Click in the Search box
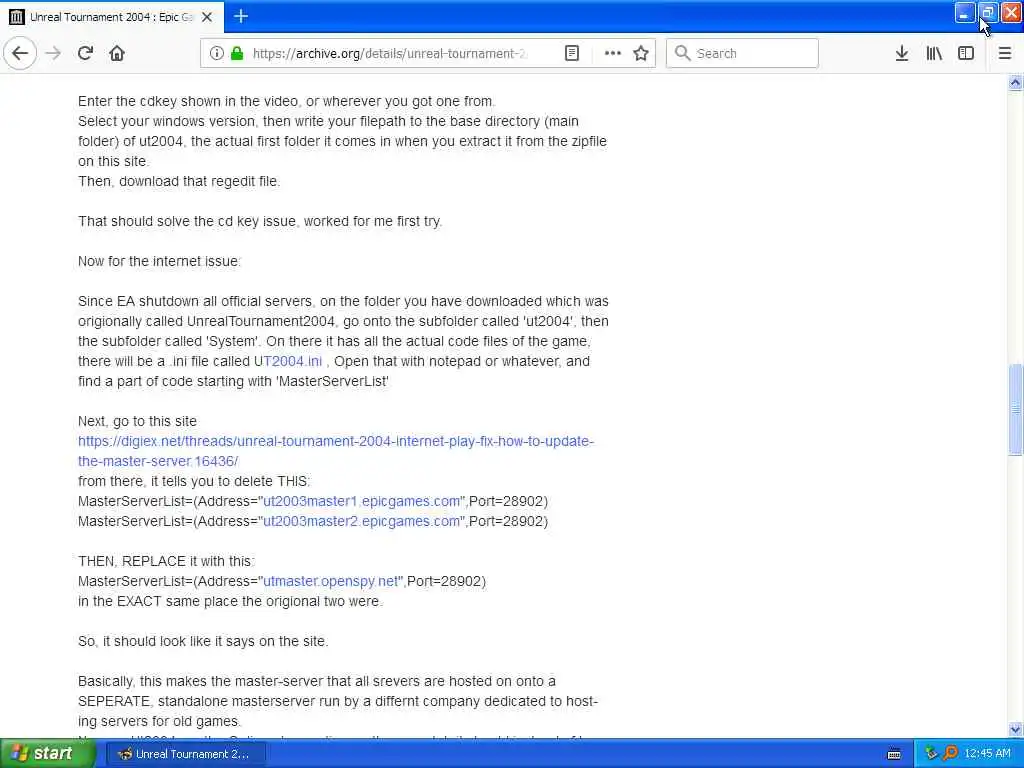Image resolution: width=1024 pixels, height=768 pixels. click(742, 54)
